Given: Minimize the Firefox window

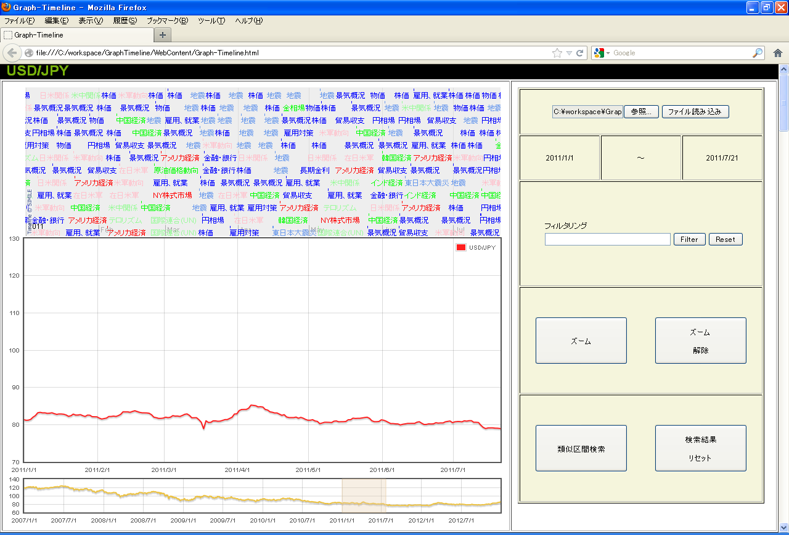Looking at the screenshot, I should pos(752,7).
